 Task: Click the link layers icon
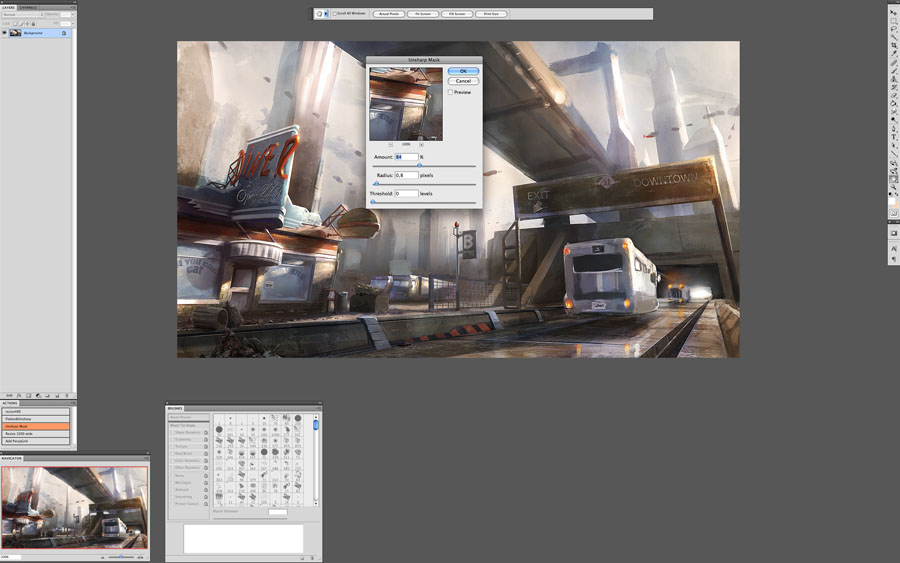point(9,395)
